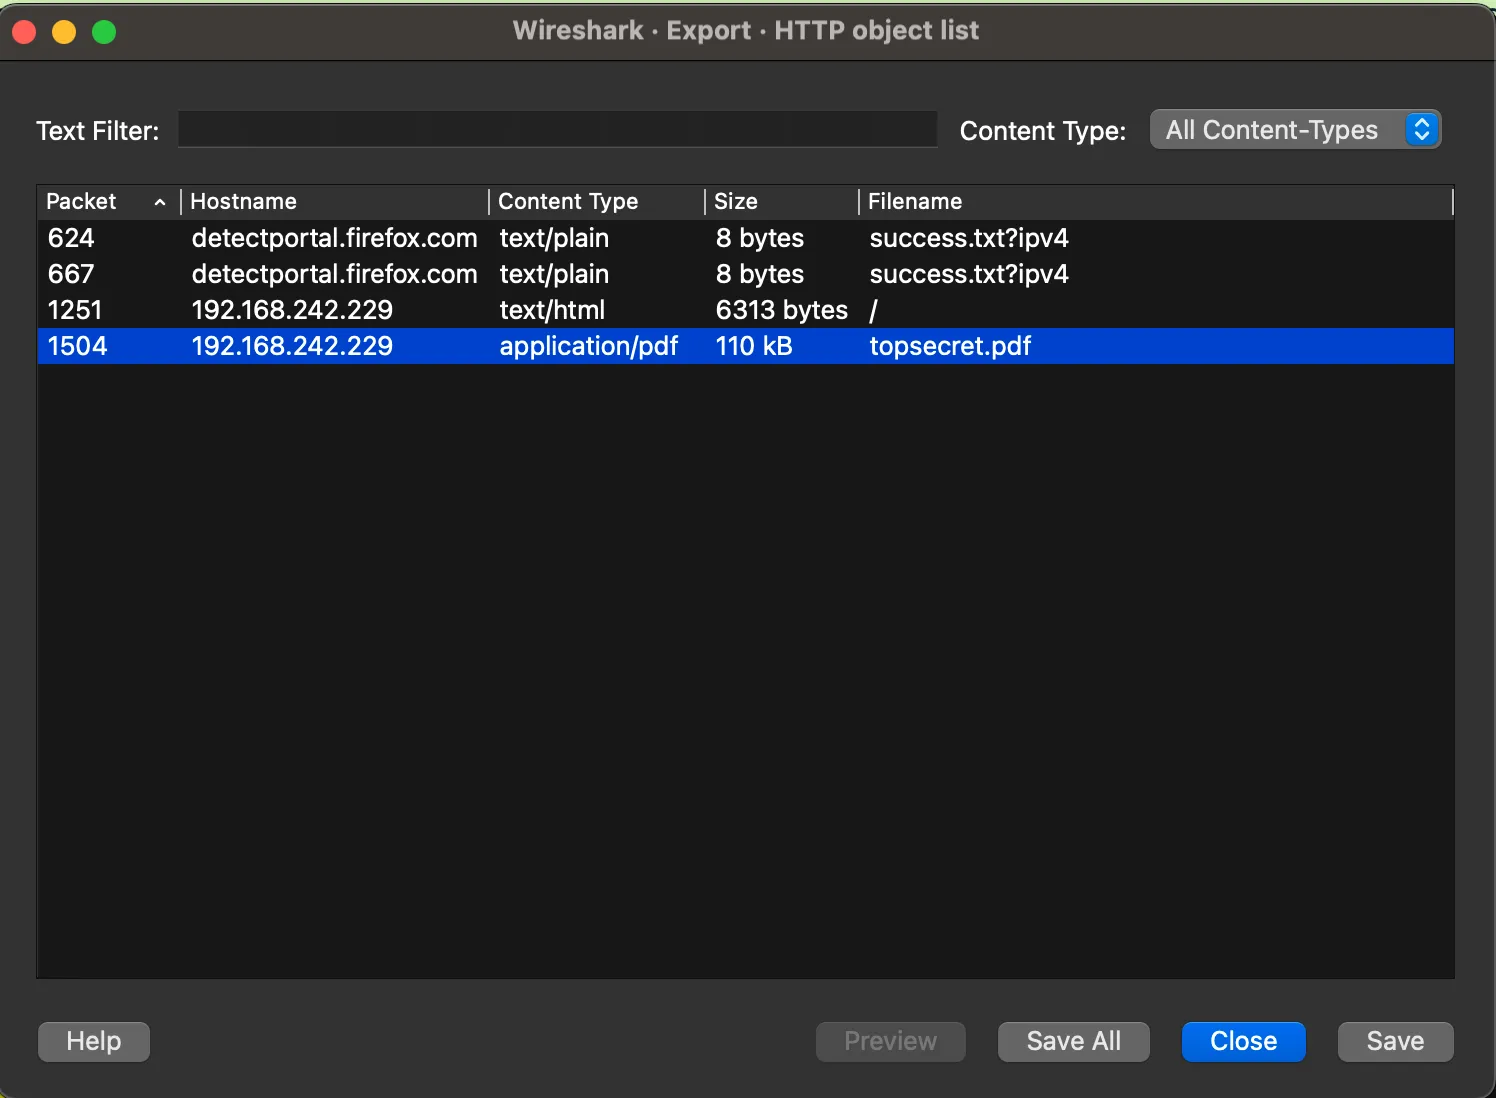Sort the list by Packet column header
Viewport: 1496px width, 1098px height.
click(x=82, y=202)
